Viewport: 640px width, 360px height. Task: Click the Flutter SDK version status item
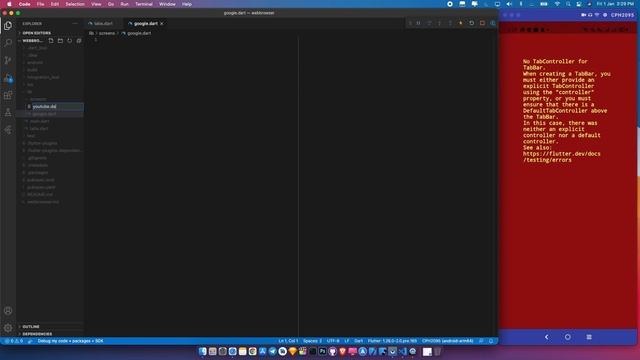392,341
